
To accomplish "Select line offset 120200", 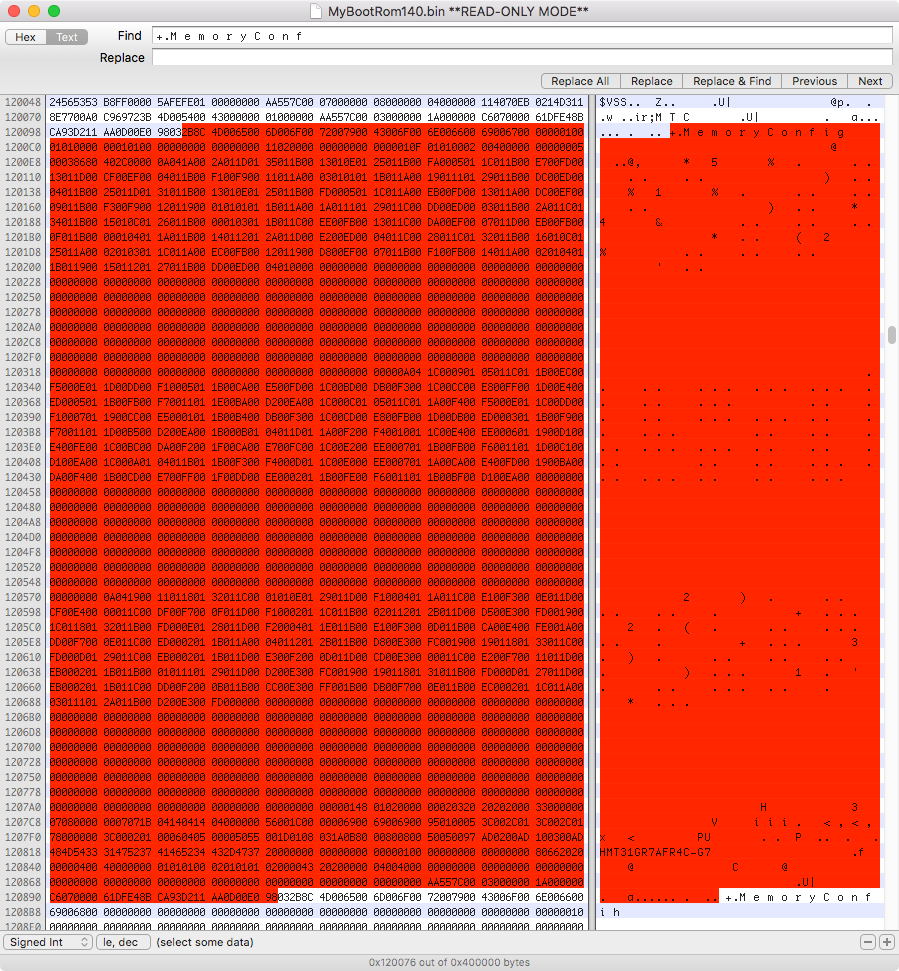I will point(23,267).
